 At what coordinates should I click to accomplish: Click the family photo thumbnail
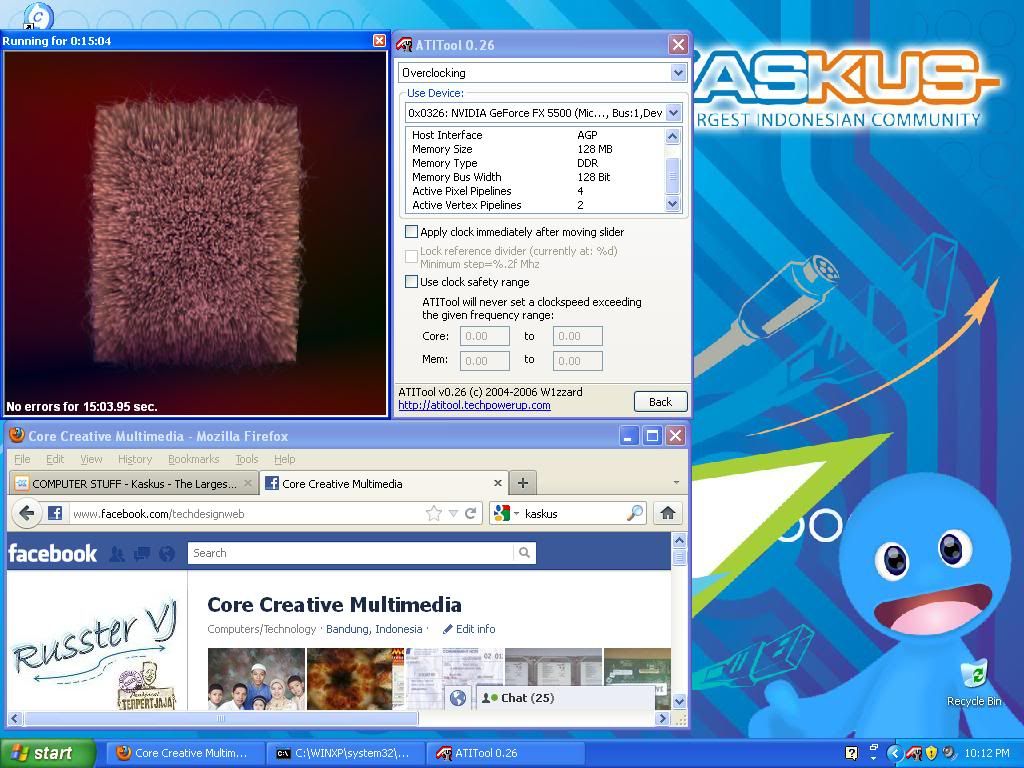click(x=256, y=679)
